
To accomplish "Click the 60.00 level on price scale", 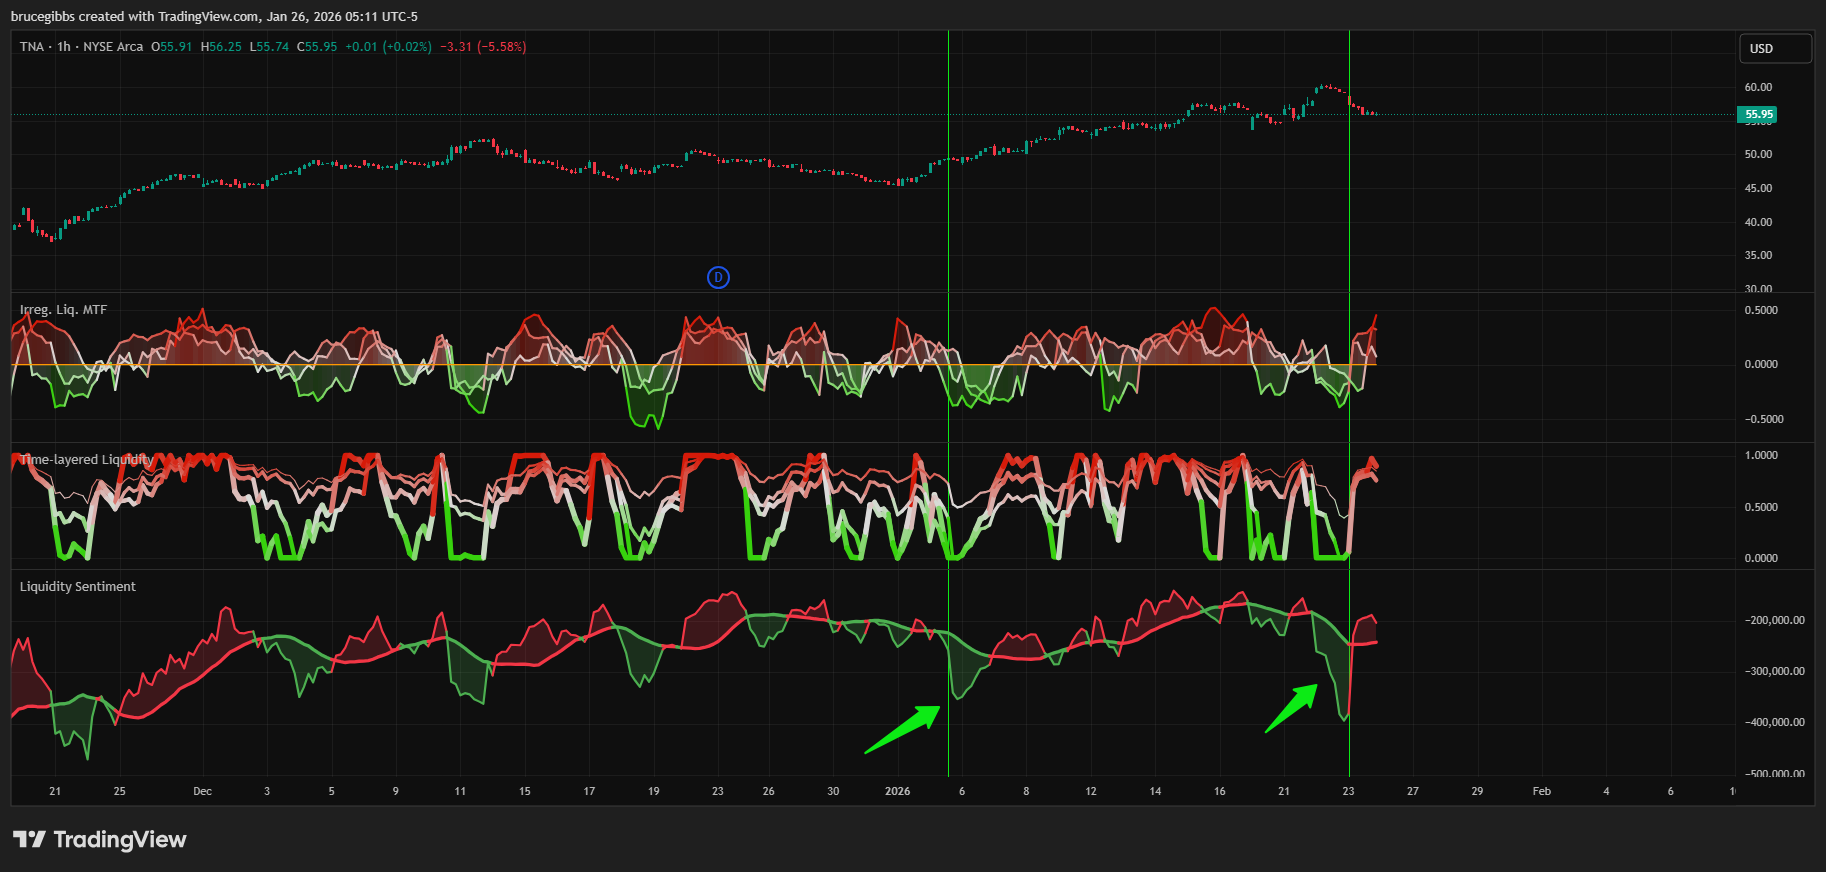I will [x=1758, y=87].
